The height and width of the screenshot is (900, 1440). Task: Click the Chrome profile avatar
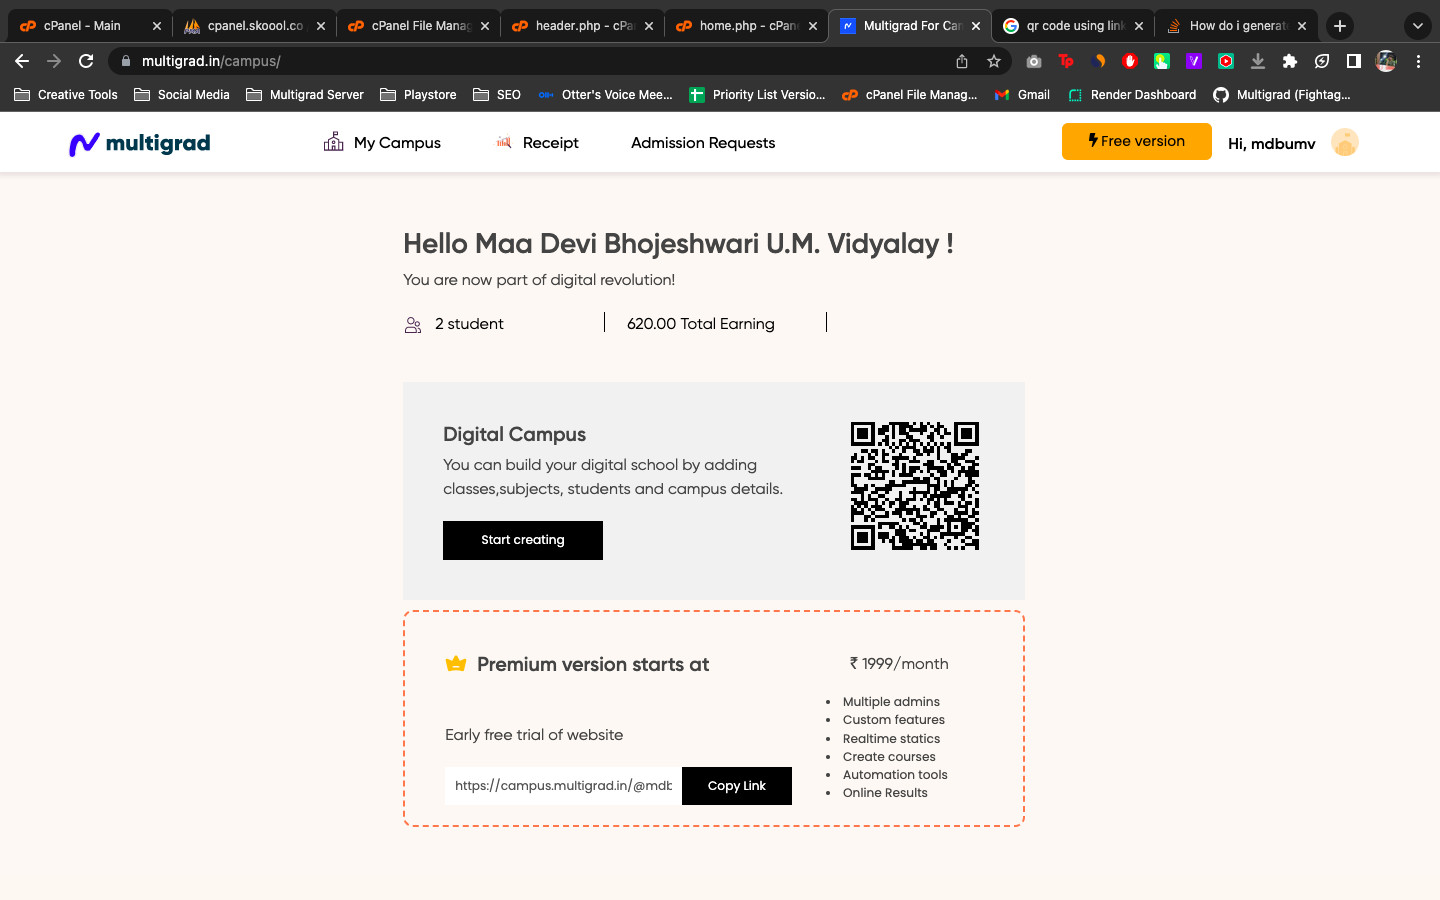1386,61
